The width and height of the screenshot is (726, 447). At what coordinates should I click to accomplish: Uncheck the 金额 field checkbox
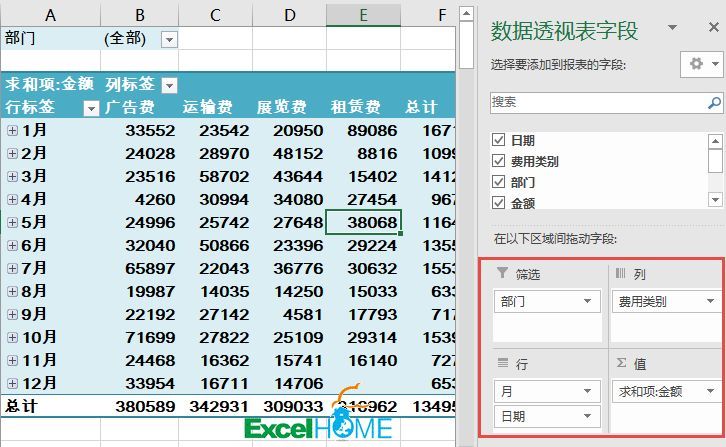498,202
